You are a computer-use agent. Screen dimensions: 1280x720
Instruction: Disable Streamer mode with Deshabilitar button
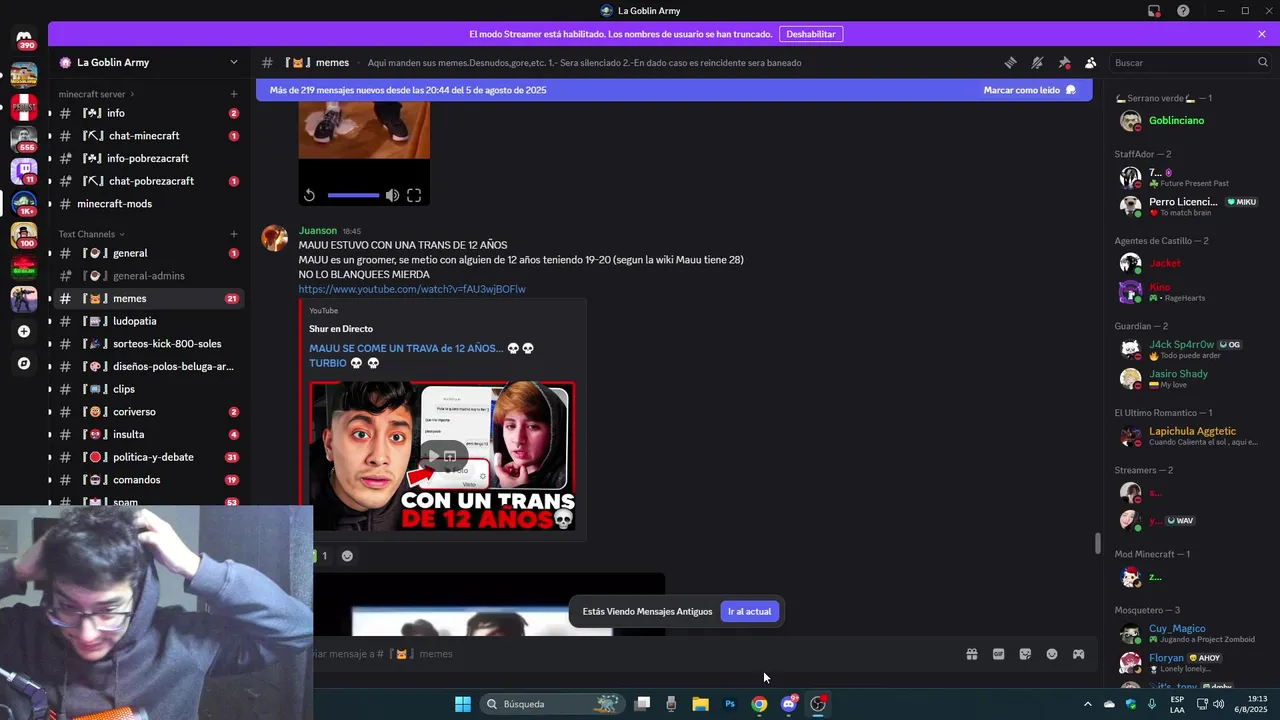pos(811,34)
